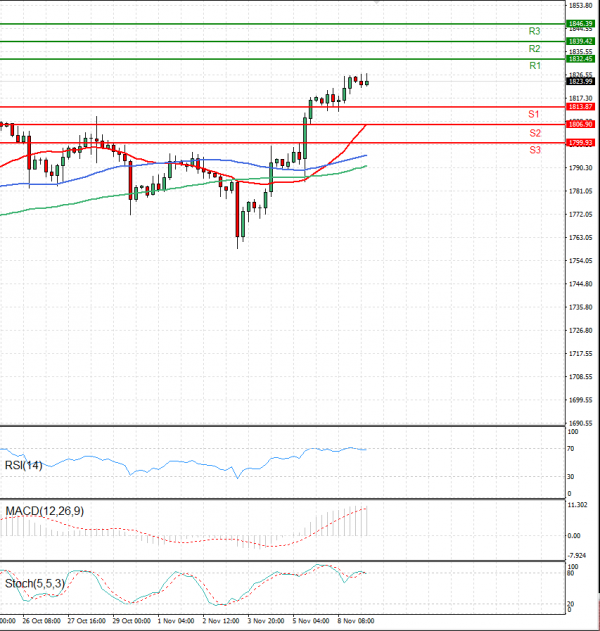Click the 1 Nov 04:00 time label
This screenshot has height=631, width=600.
tap(176, 621)
